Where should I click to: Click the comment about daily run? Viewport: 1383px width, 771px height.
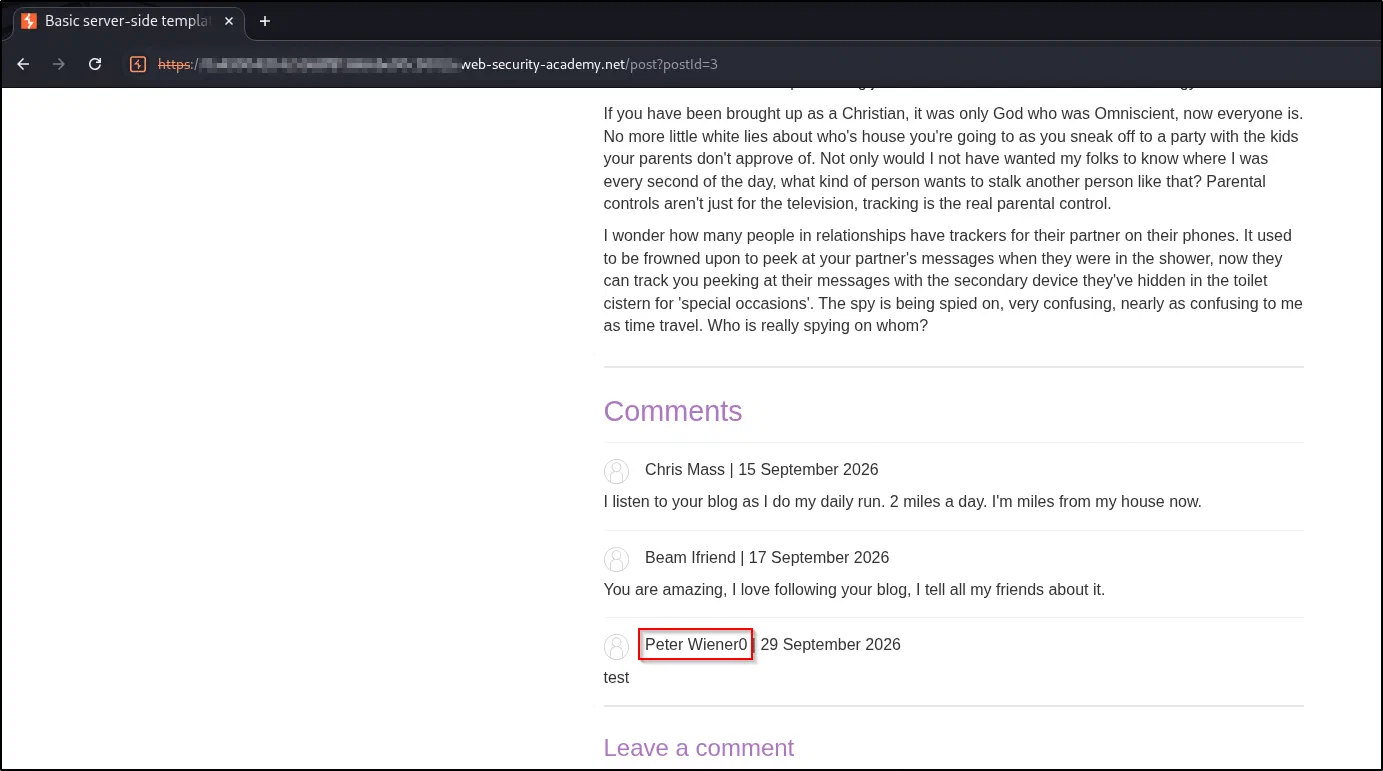(903, 502)
